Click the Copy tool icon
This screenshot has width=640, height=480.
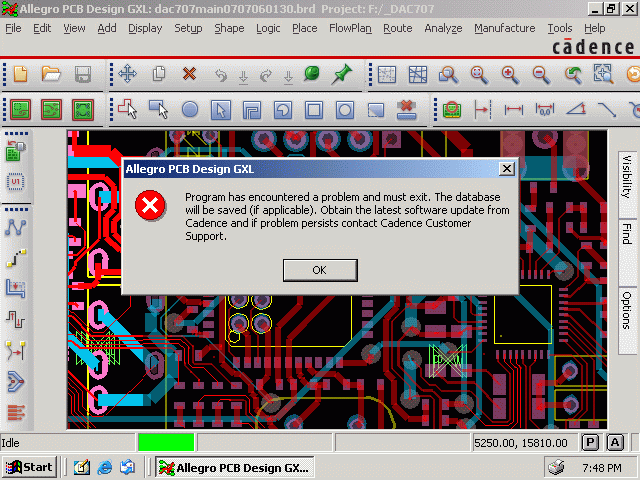point(159,74)
